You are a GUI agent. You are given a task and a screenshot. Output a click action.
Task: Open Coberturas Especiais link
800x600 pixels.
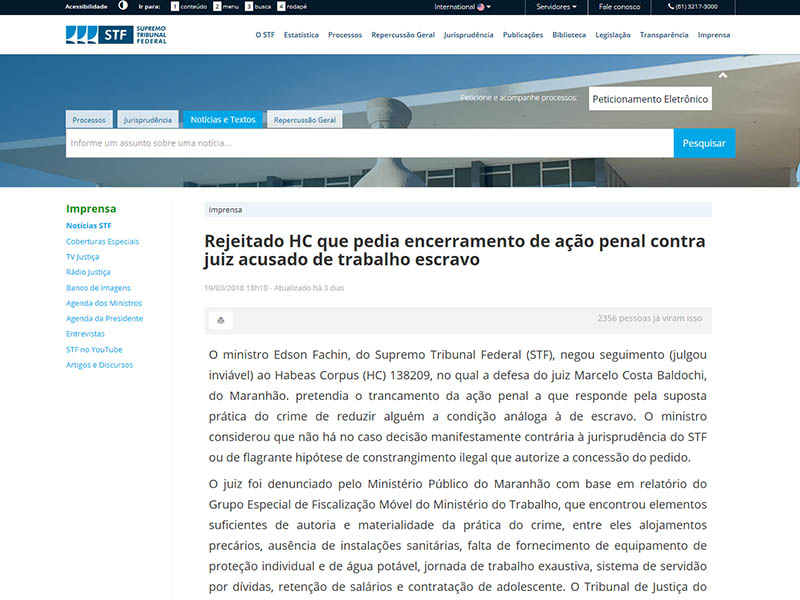(x=102, y=241)
